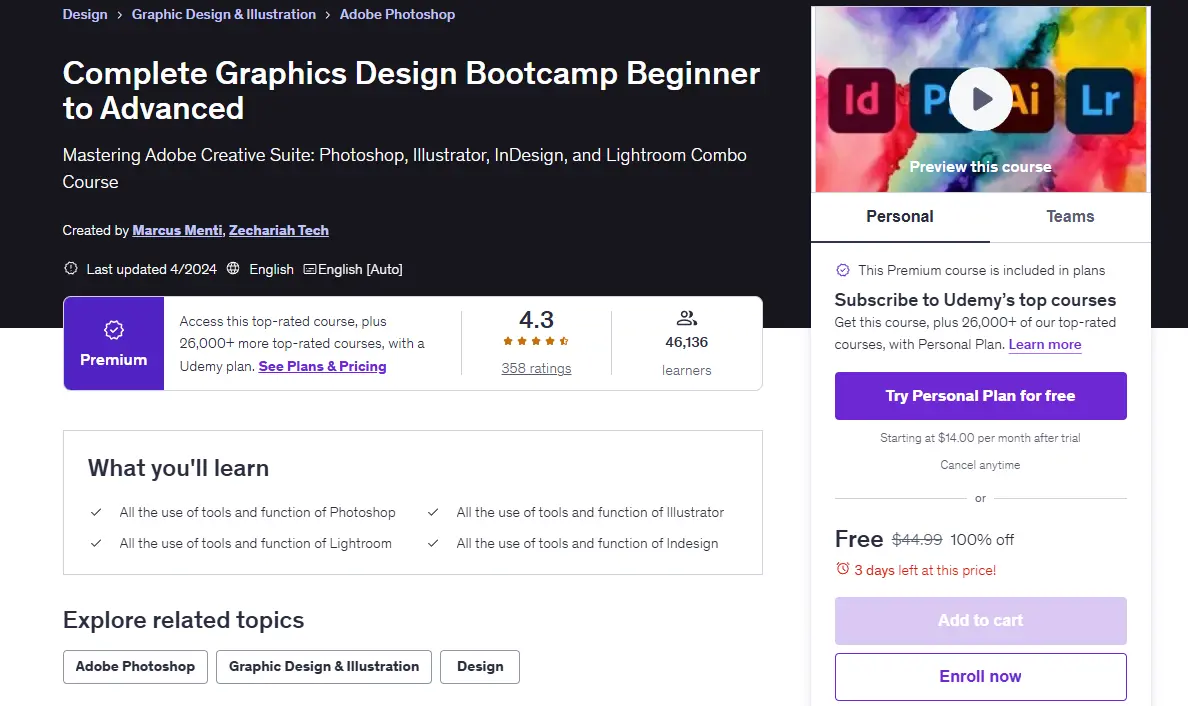Click the English language text next to the globe
This screenshot has height=706, width=1188.
(x=271, y=269)
